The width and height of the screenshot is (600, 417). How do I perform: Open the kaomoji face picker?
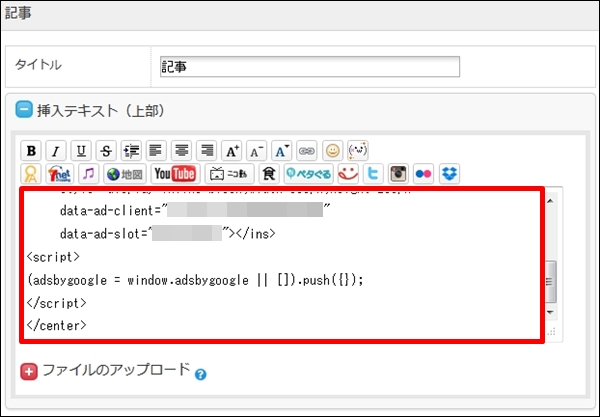[x=357, y=151]
